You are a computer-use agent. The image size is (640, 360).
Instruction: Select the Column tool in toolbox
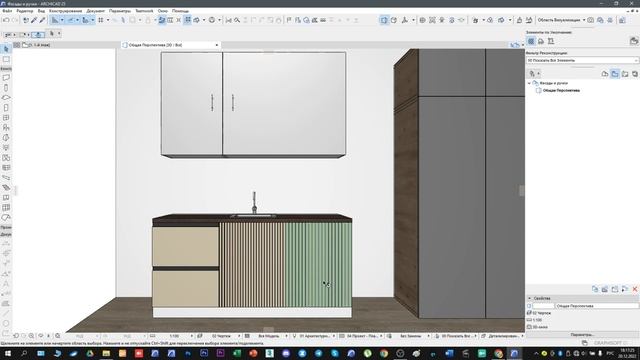6,88
